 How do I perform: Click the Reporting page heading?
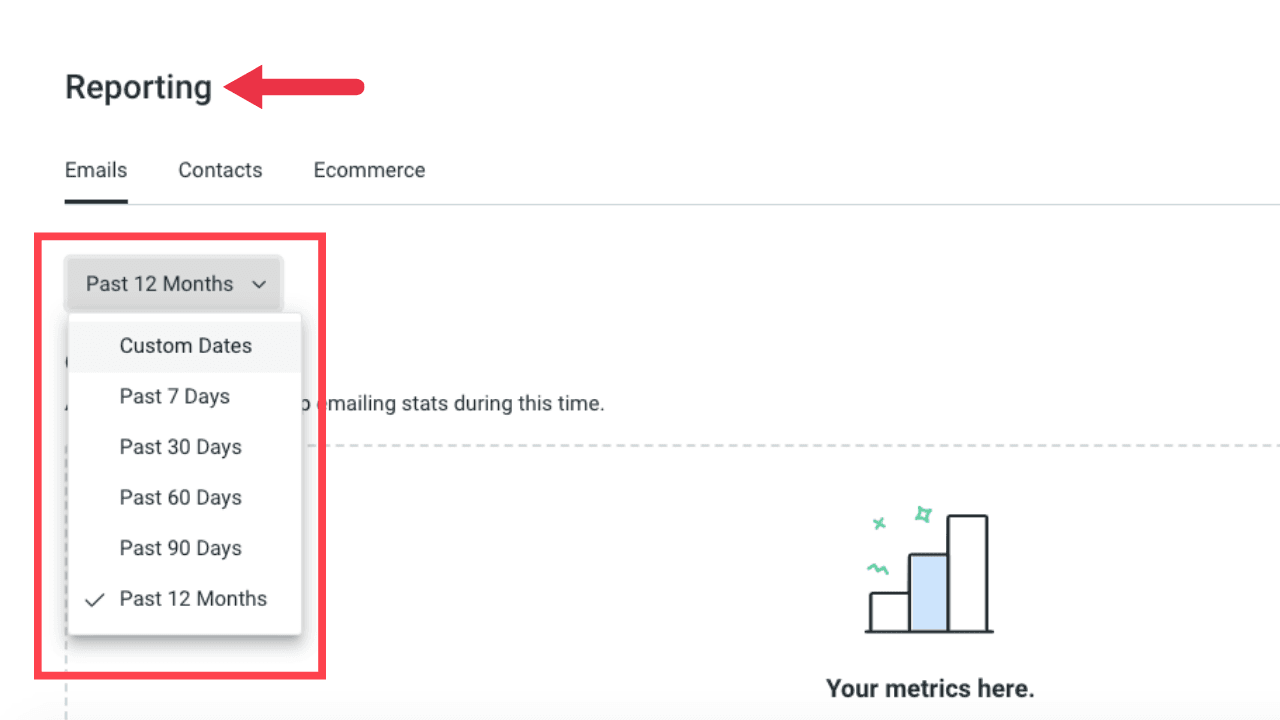[138, 88]
